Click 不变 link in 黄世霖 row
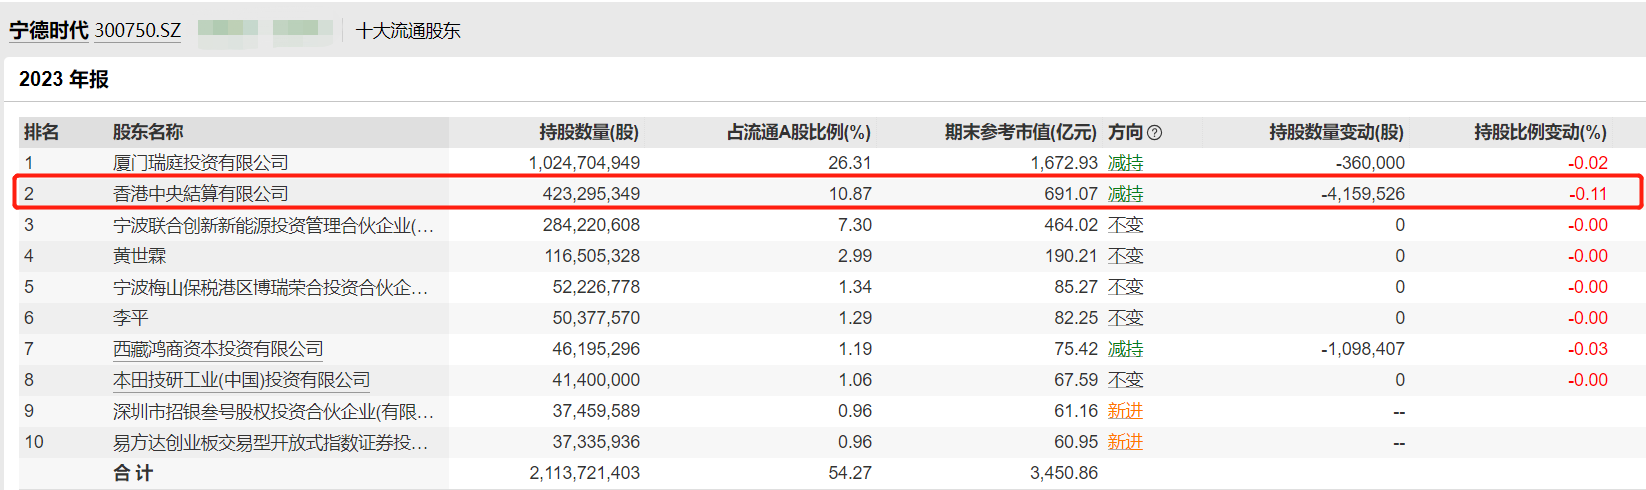Image resolution: width=1646 pixels, height=490 pixels. (x=1126, y=256)
